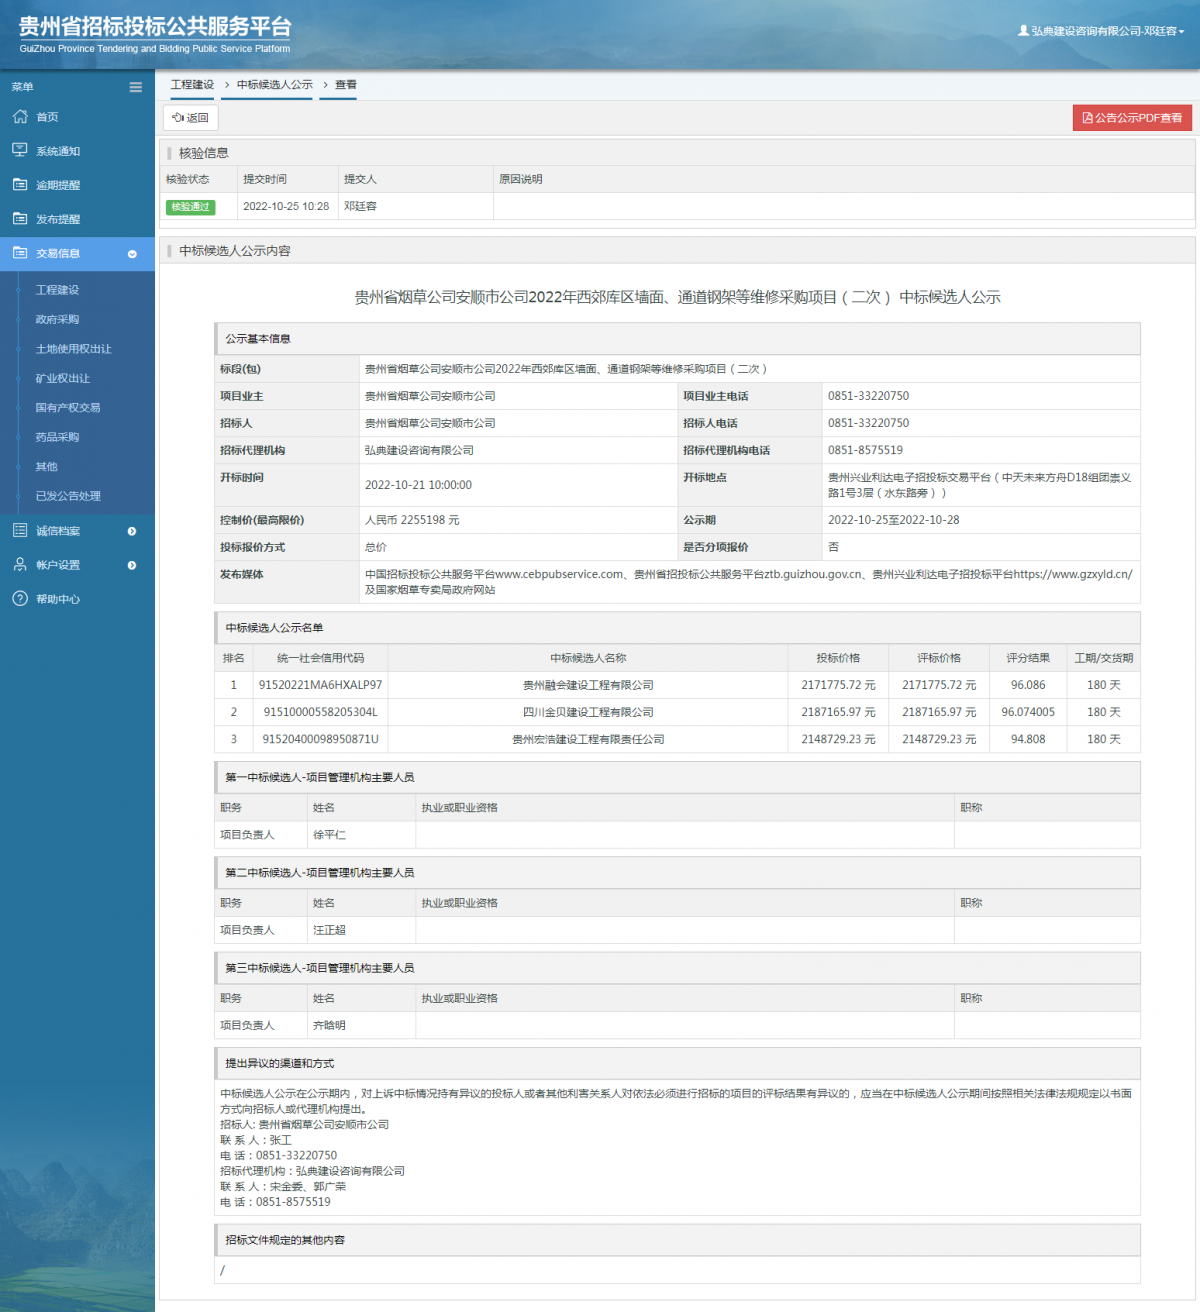Select 矿业权出让 submenu item

[x=62, y=378]
